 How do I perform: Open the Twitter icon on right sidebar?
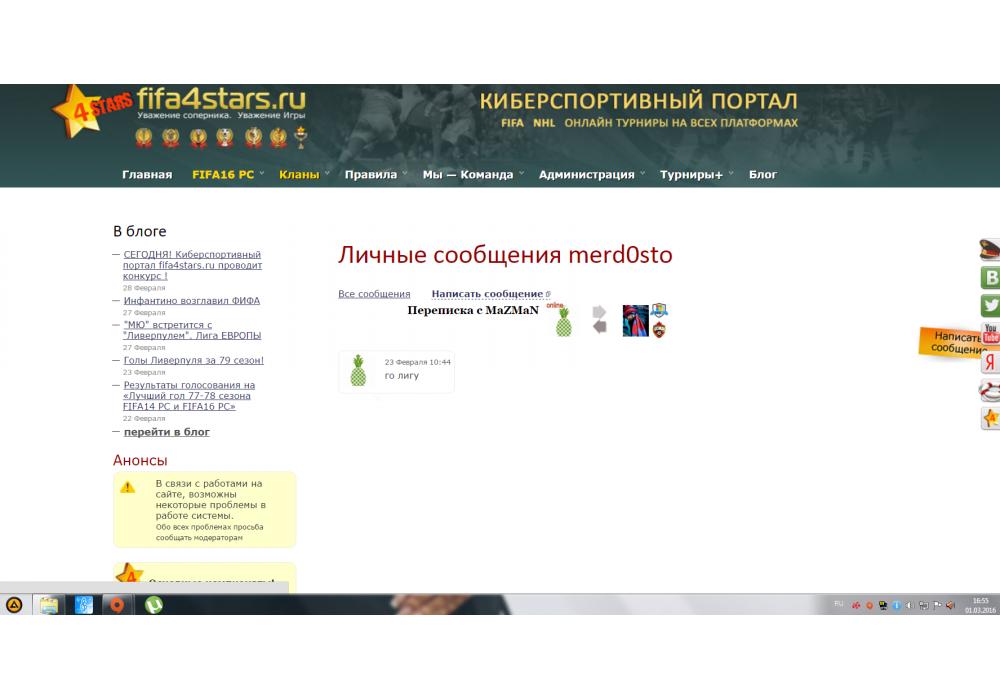click(990, 306)
